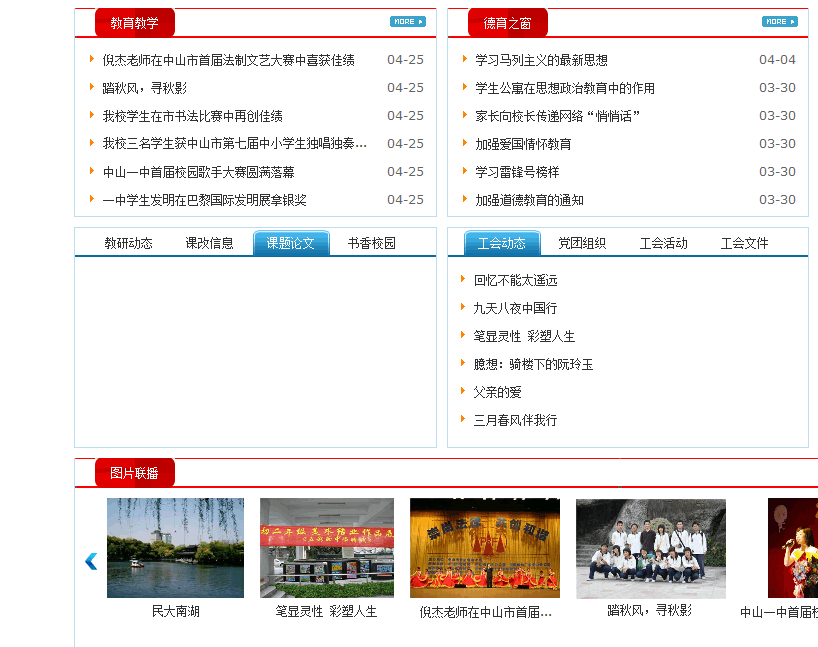Screen dimensions: 818x647
Task: Click MORE button in 德育之窗 section
Action: 779,21
